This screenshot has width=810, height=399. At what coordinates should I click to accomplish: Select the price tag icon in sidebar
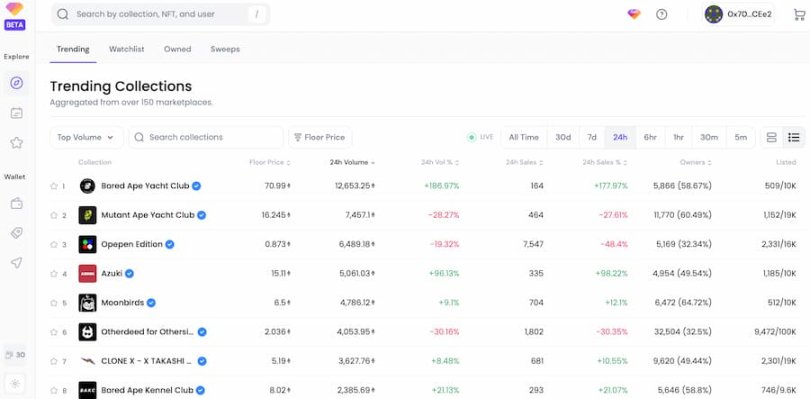[17, 233]
